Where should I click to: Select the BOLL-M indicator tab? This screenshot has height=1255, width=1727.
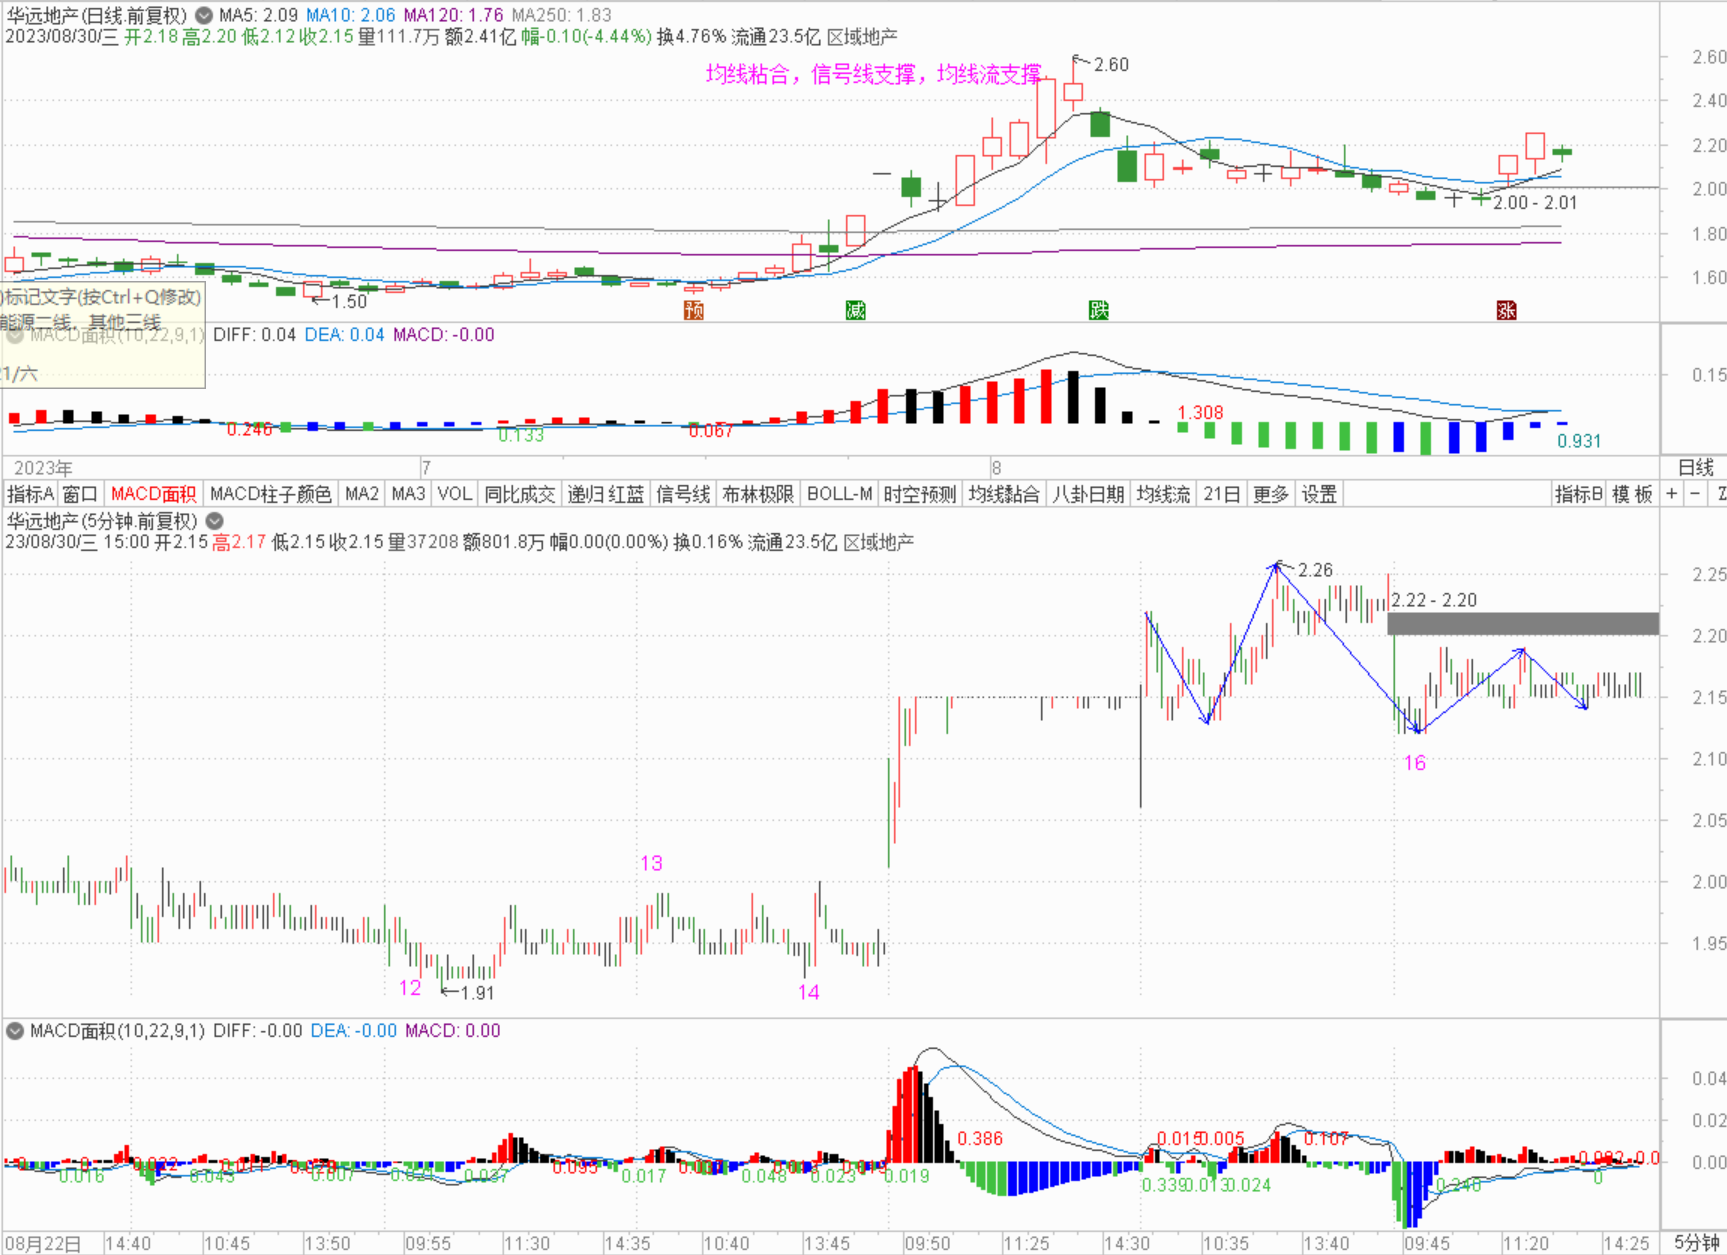click(840, 494)
